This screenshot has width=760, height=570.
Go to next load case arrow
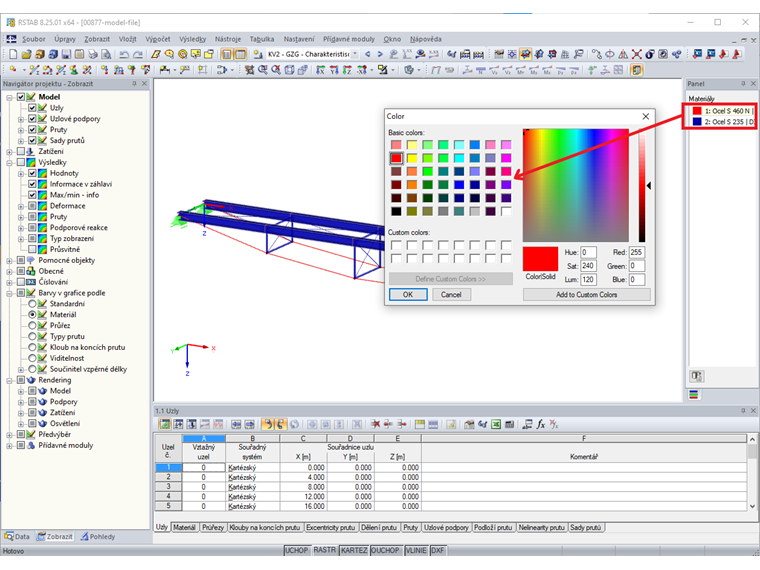tap(380, 54)
